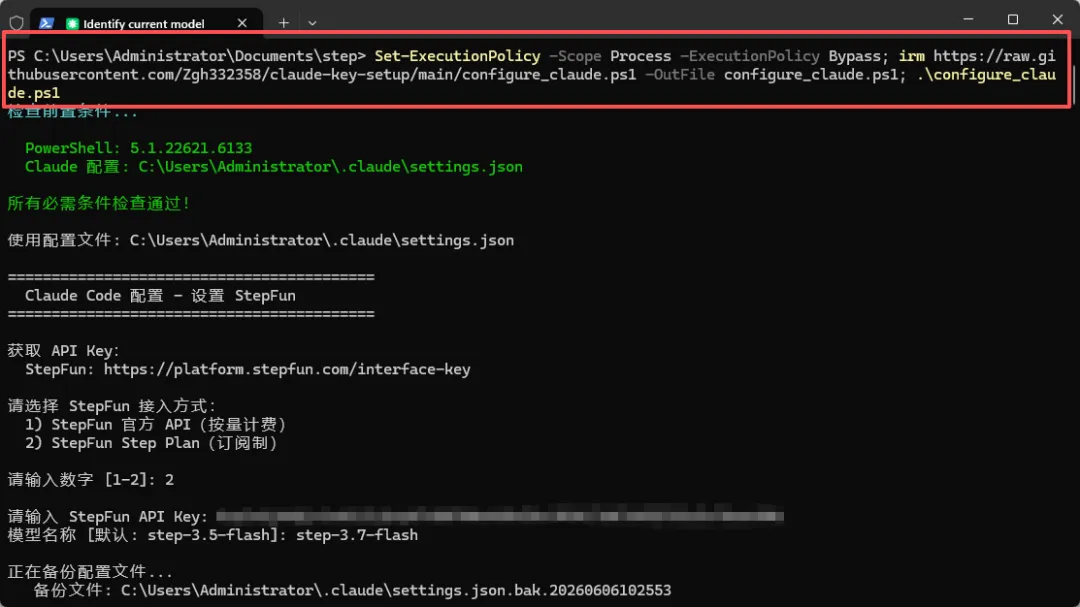The height and width of the screenshot is (607, 1080).
Task: Click the settings.json.bak backup file path
Action: point(396,590)
